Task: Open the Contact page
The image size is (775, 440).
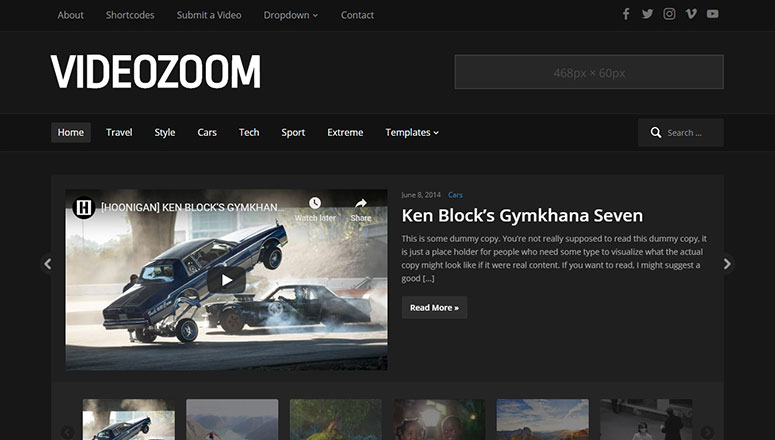Action: click(357, 15)
